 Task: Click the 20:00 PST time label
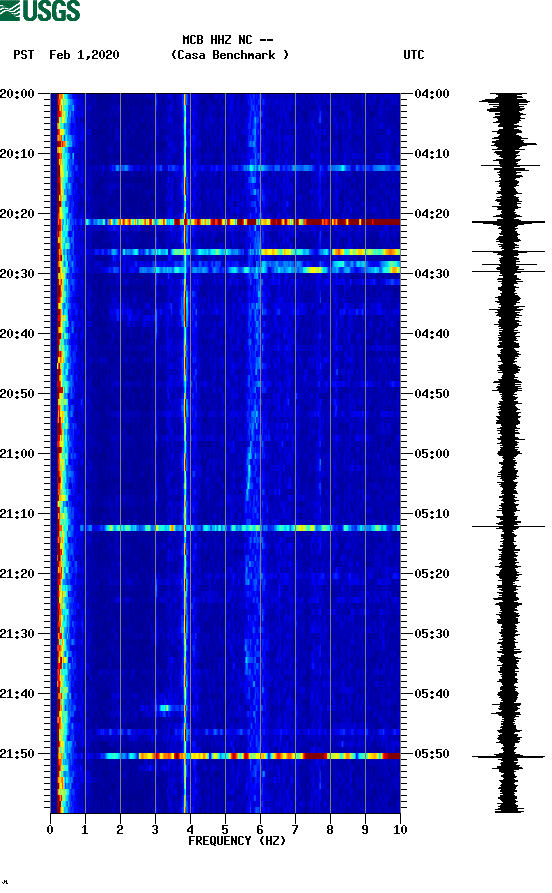pyautogui.click(x=17, y=93)
